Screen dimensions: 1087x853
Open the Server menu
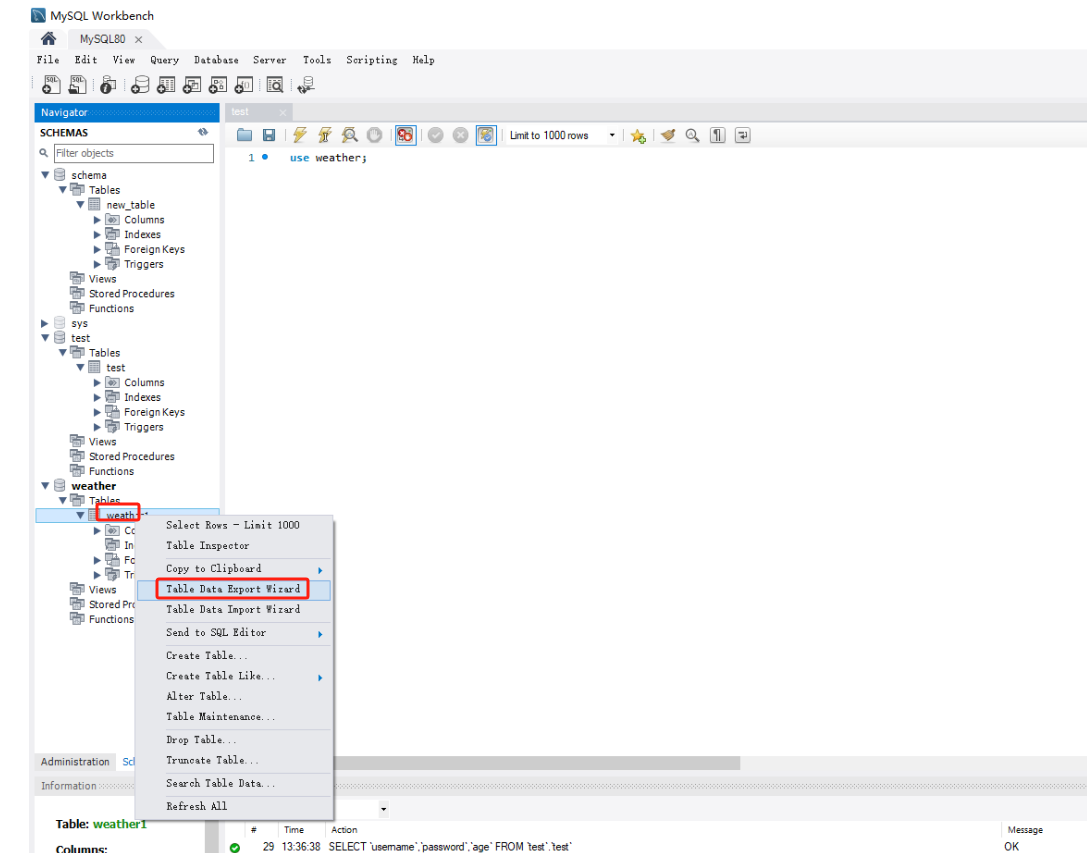click(x=269, y=60)
